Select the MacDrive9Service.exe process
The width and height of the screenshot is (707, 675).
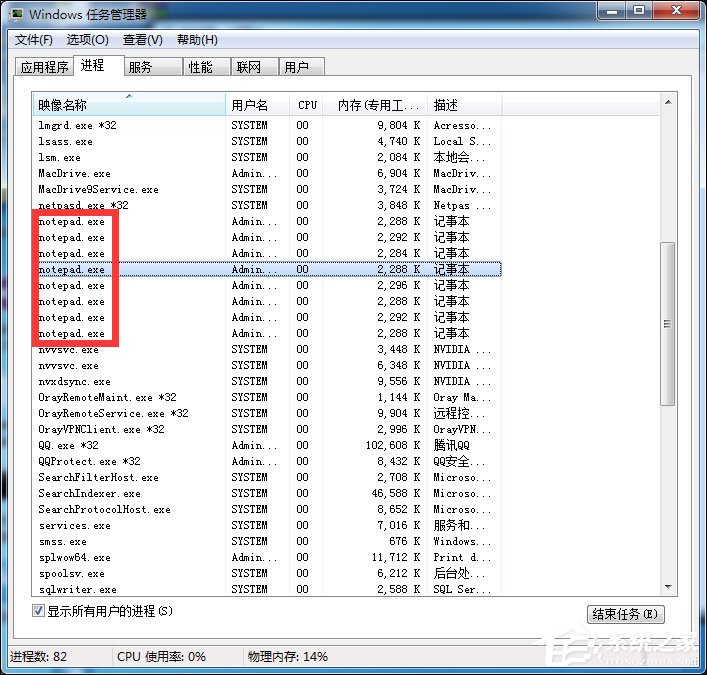coord(267,189)
